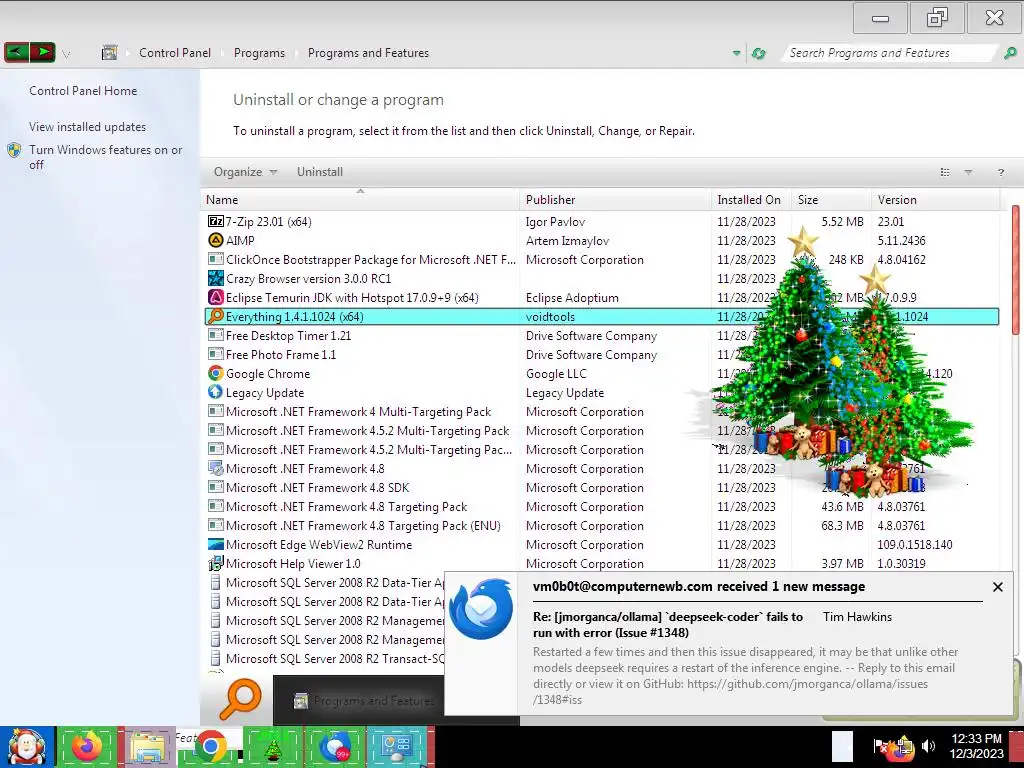The width and height of the screenshot is (1024, 768).
Task: Select .NET Framework 4 Multi-Targeting Pack
Action: click(x=601, y=411)
